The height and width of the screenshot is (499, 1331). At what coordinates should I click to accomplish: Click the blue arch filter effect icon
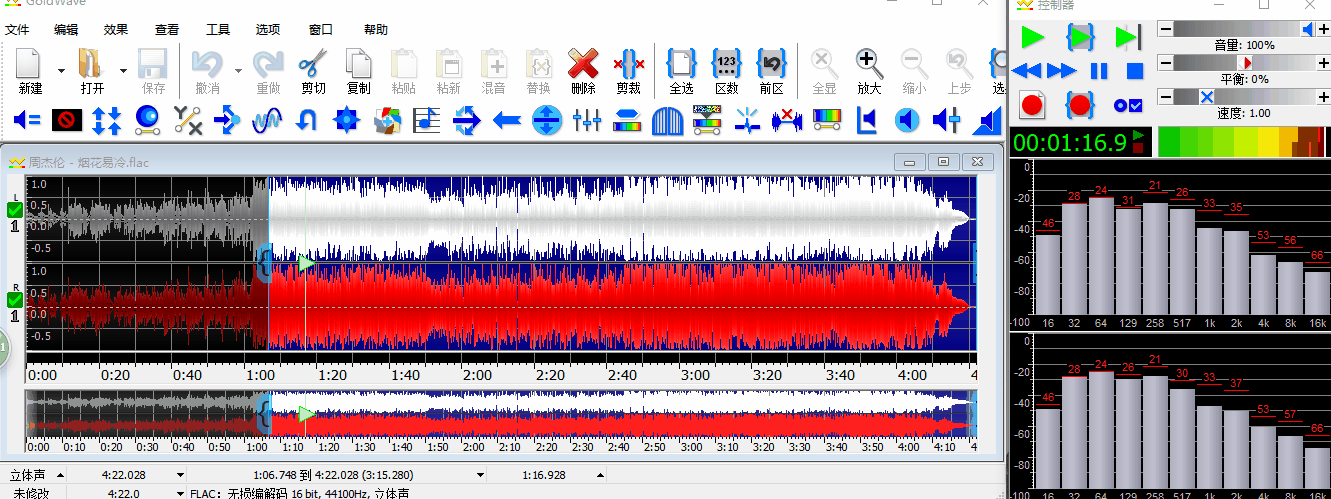pos(667,121)
